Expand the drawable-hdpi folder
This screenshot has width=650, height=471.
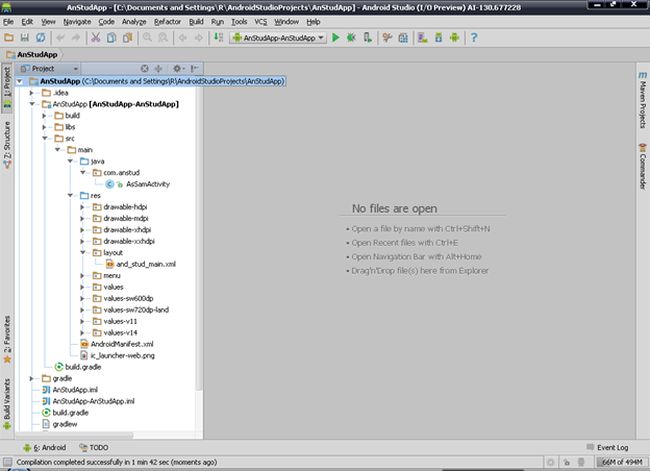click(82, 207)
